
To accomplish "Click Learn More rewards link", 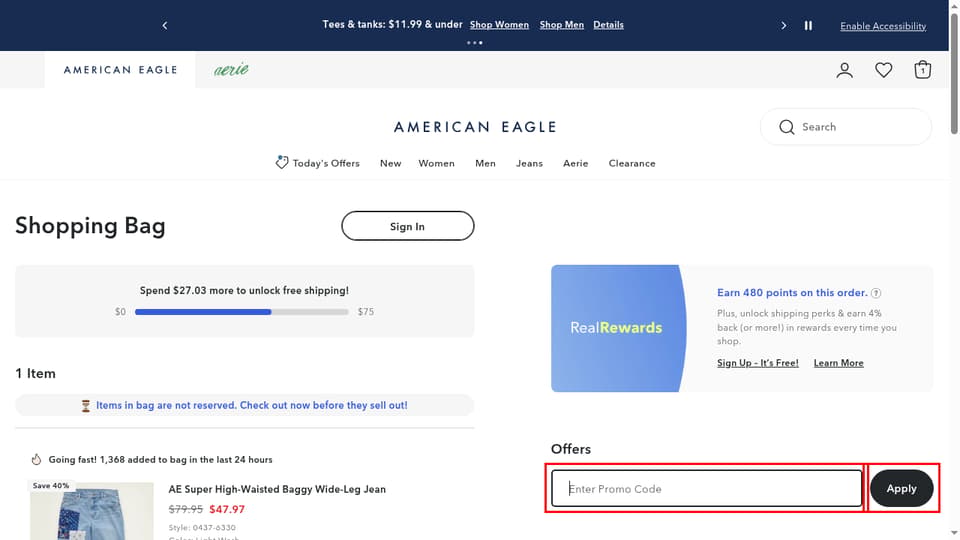I will 838,363.
